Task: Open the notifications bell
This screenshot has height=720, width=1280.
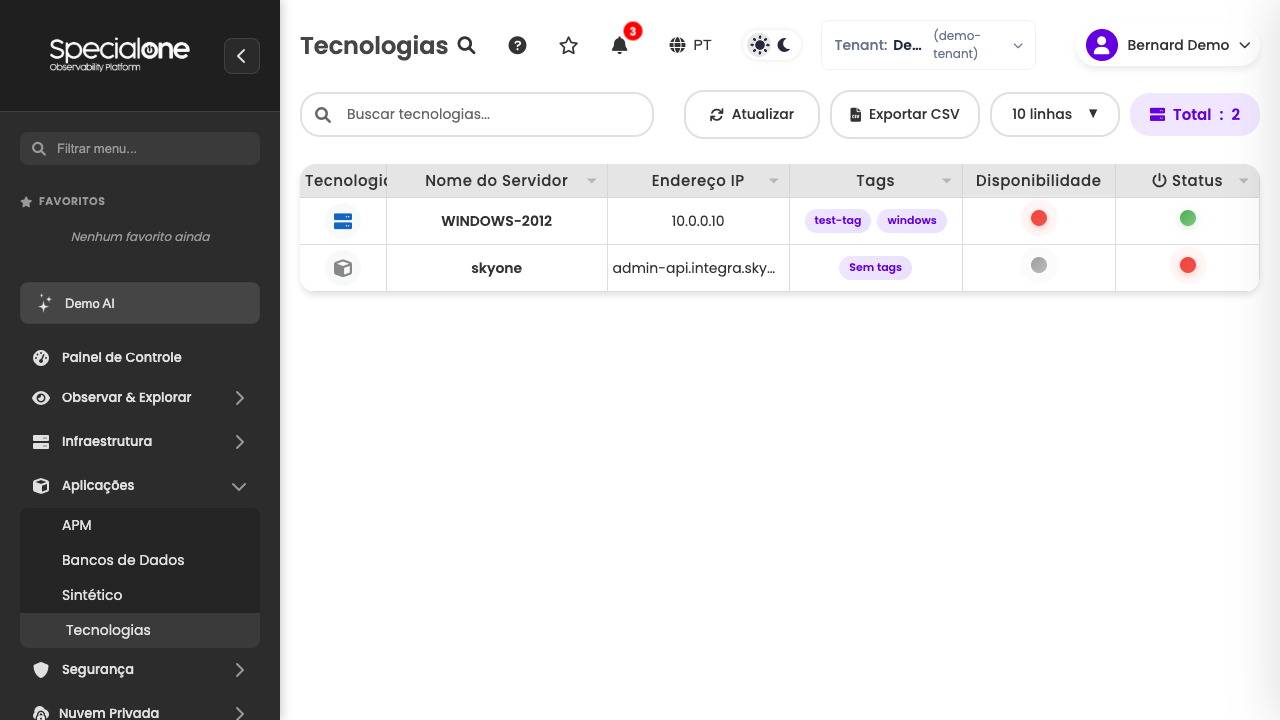Action: [620, 45]
